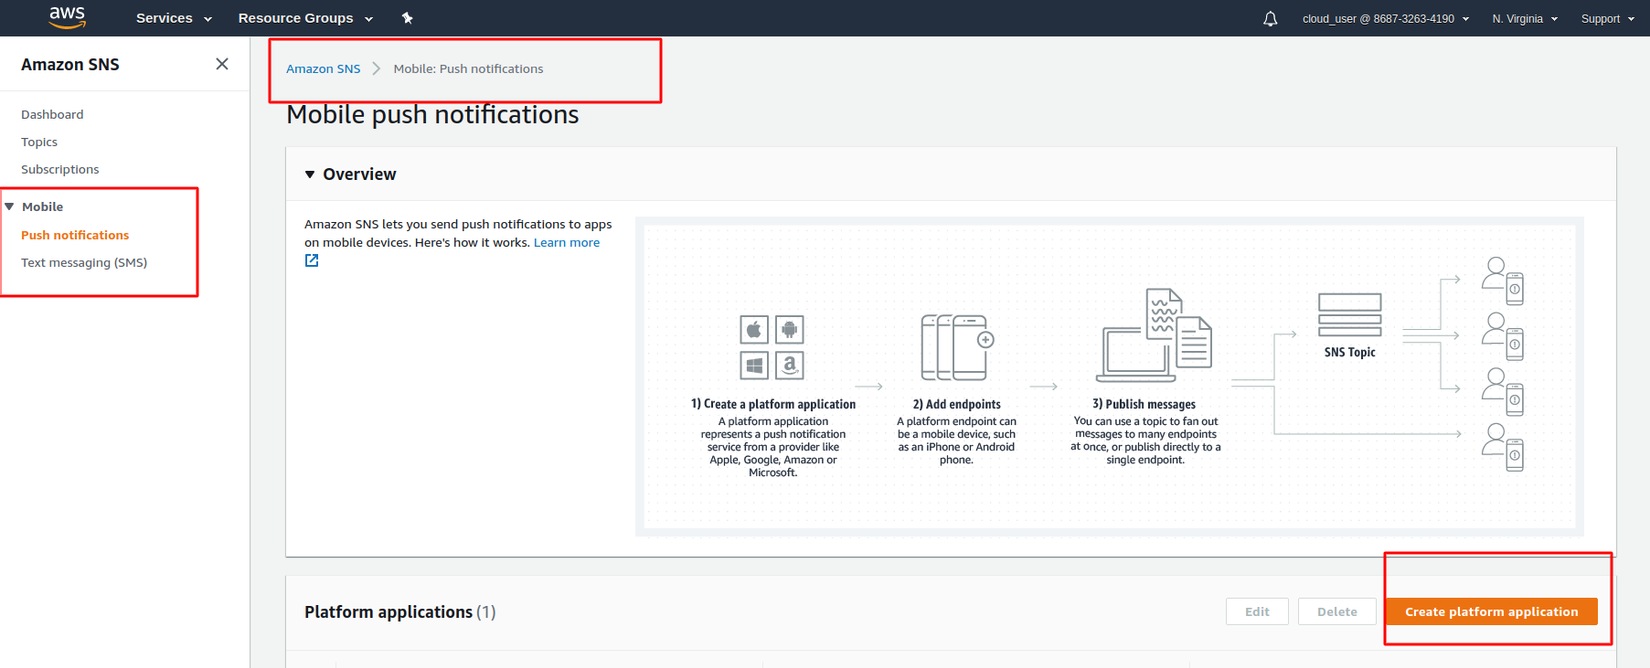The height and width of the screenshot is (668, 1650).
Task: Open the cloud_user account menu
Action: [x=1385, y=18]
